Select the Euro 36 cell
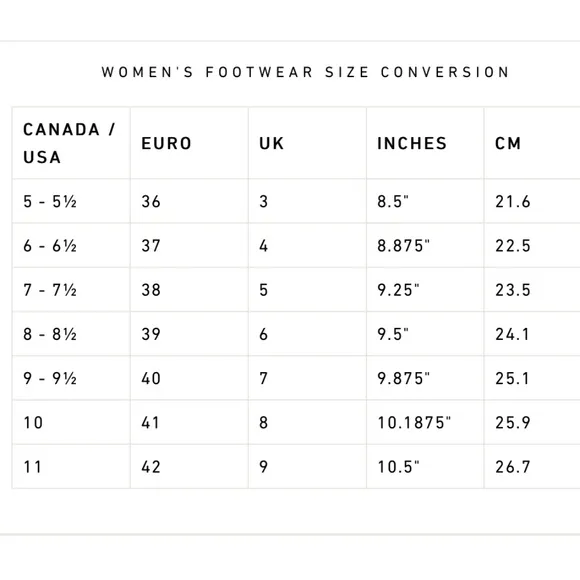Screen dimensions: 580x580 (x=189, y=201)
